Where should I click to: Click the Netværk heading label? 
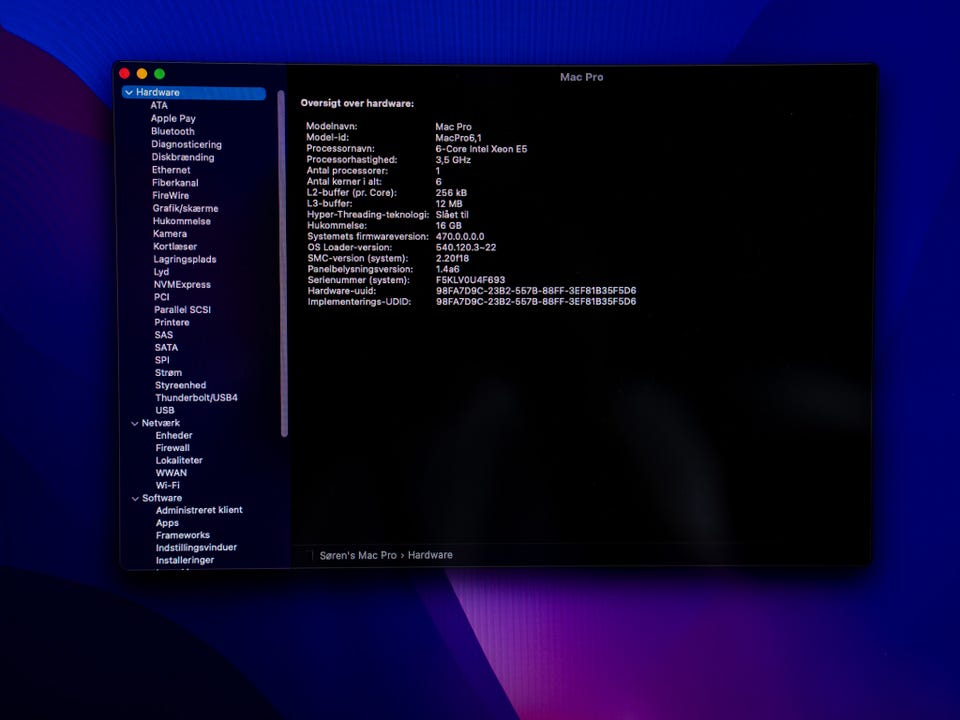tap(160, 423)
